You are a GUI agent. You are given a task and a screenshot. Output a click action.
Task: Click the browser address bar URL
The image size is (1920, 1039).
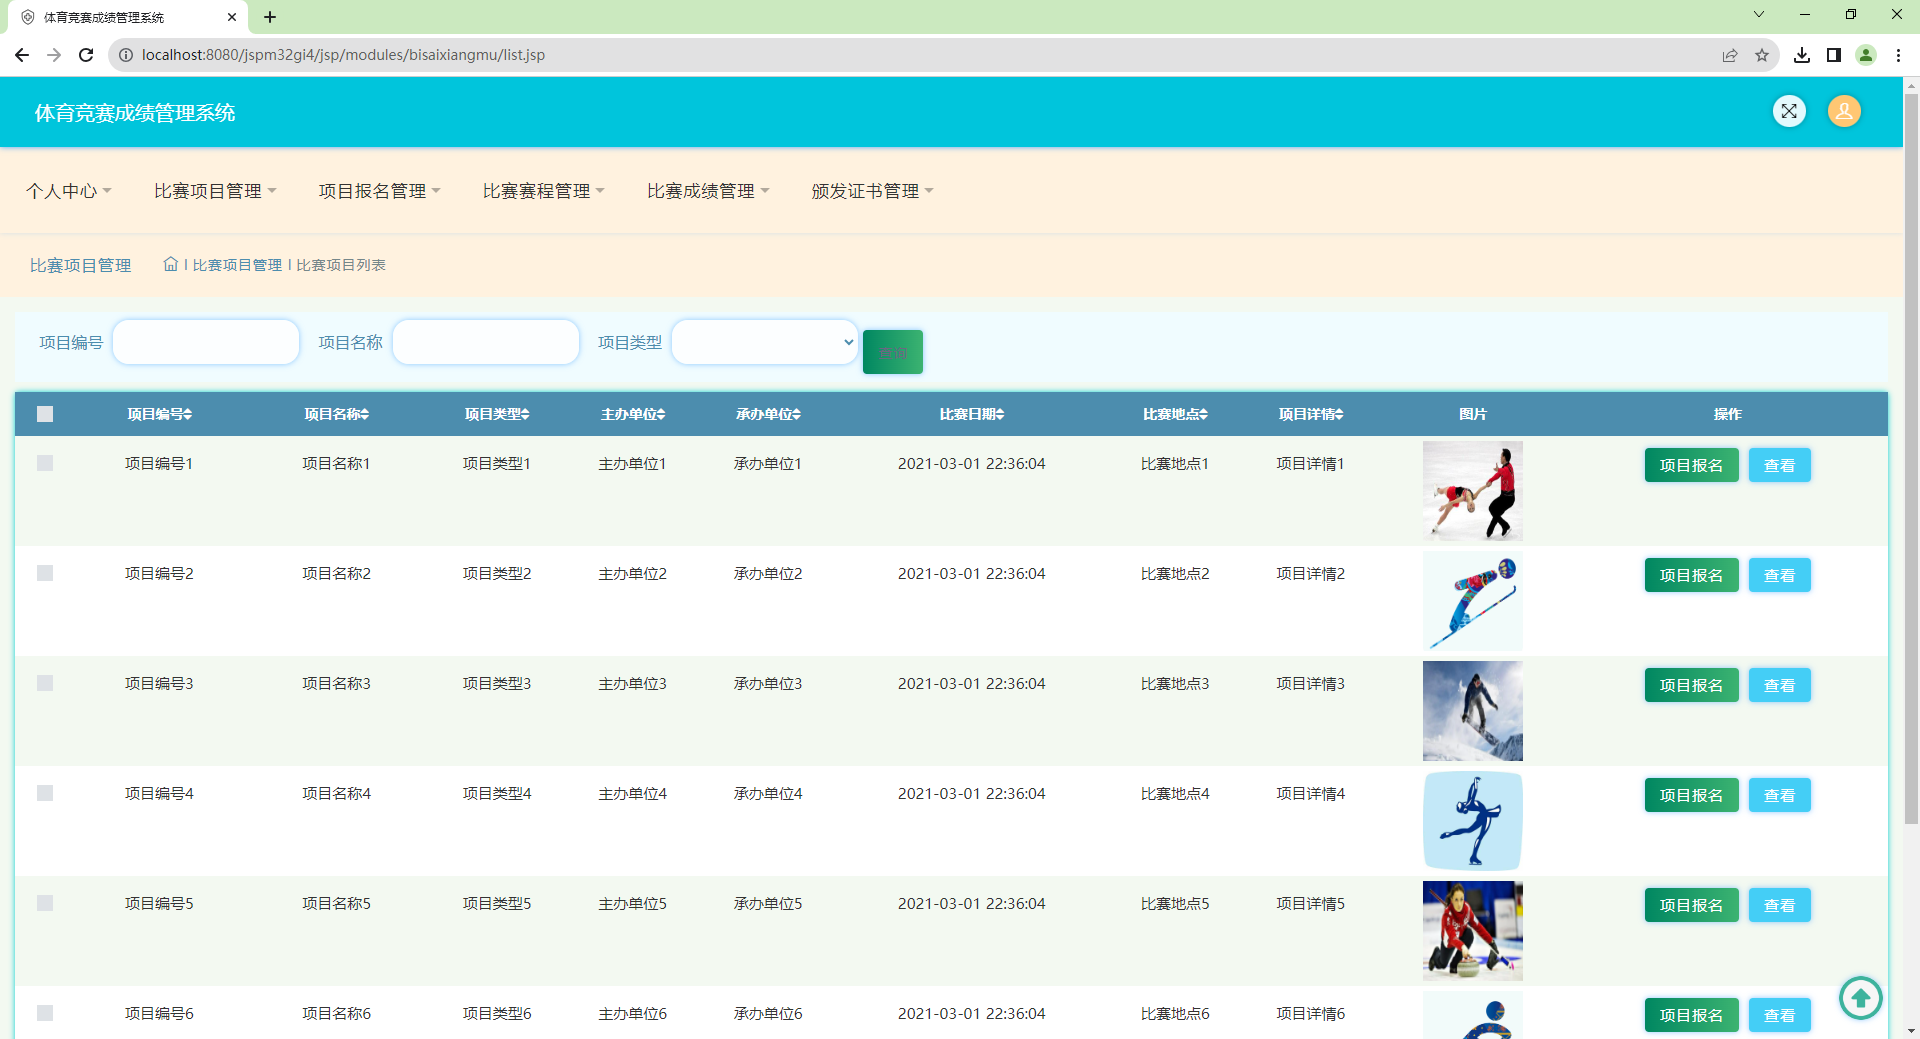(x=343, y=55)
